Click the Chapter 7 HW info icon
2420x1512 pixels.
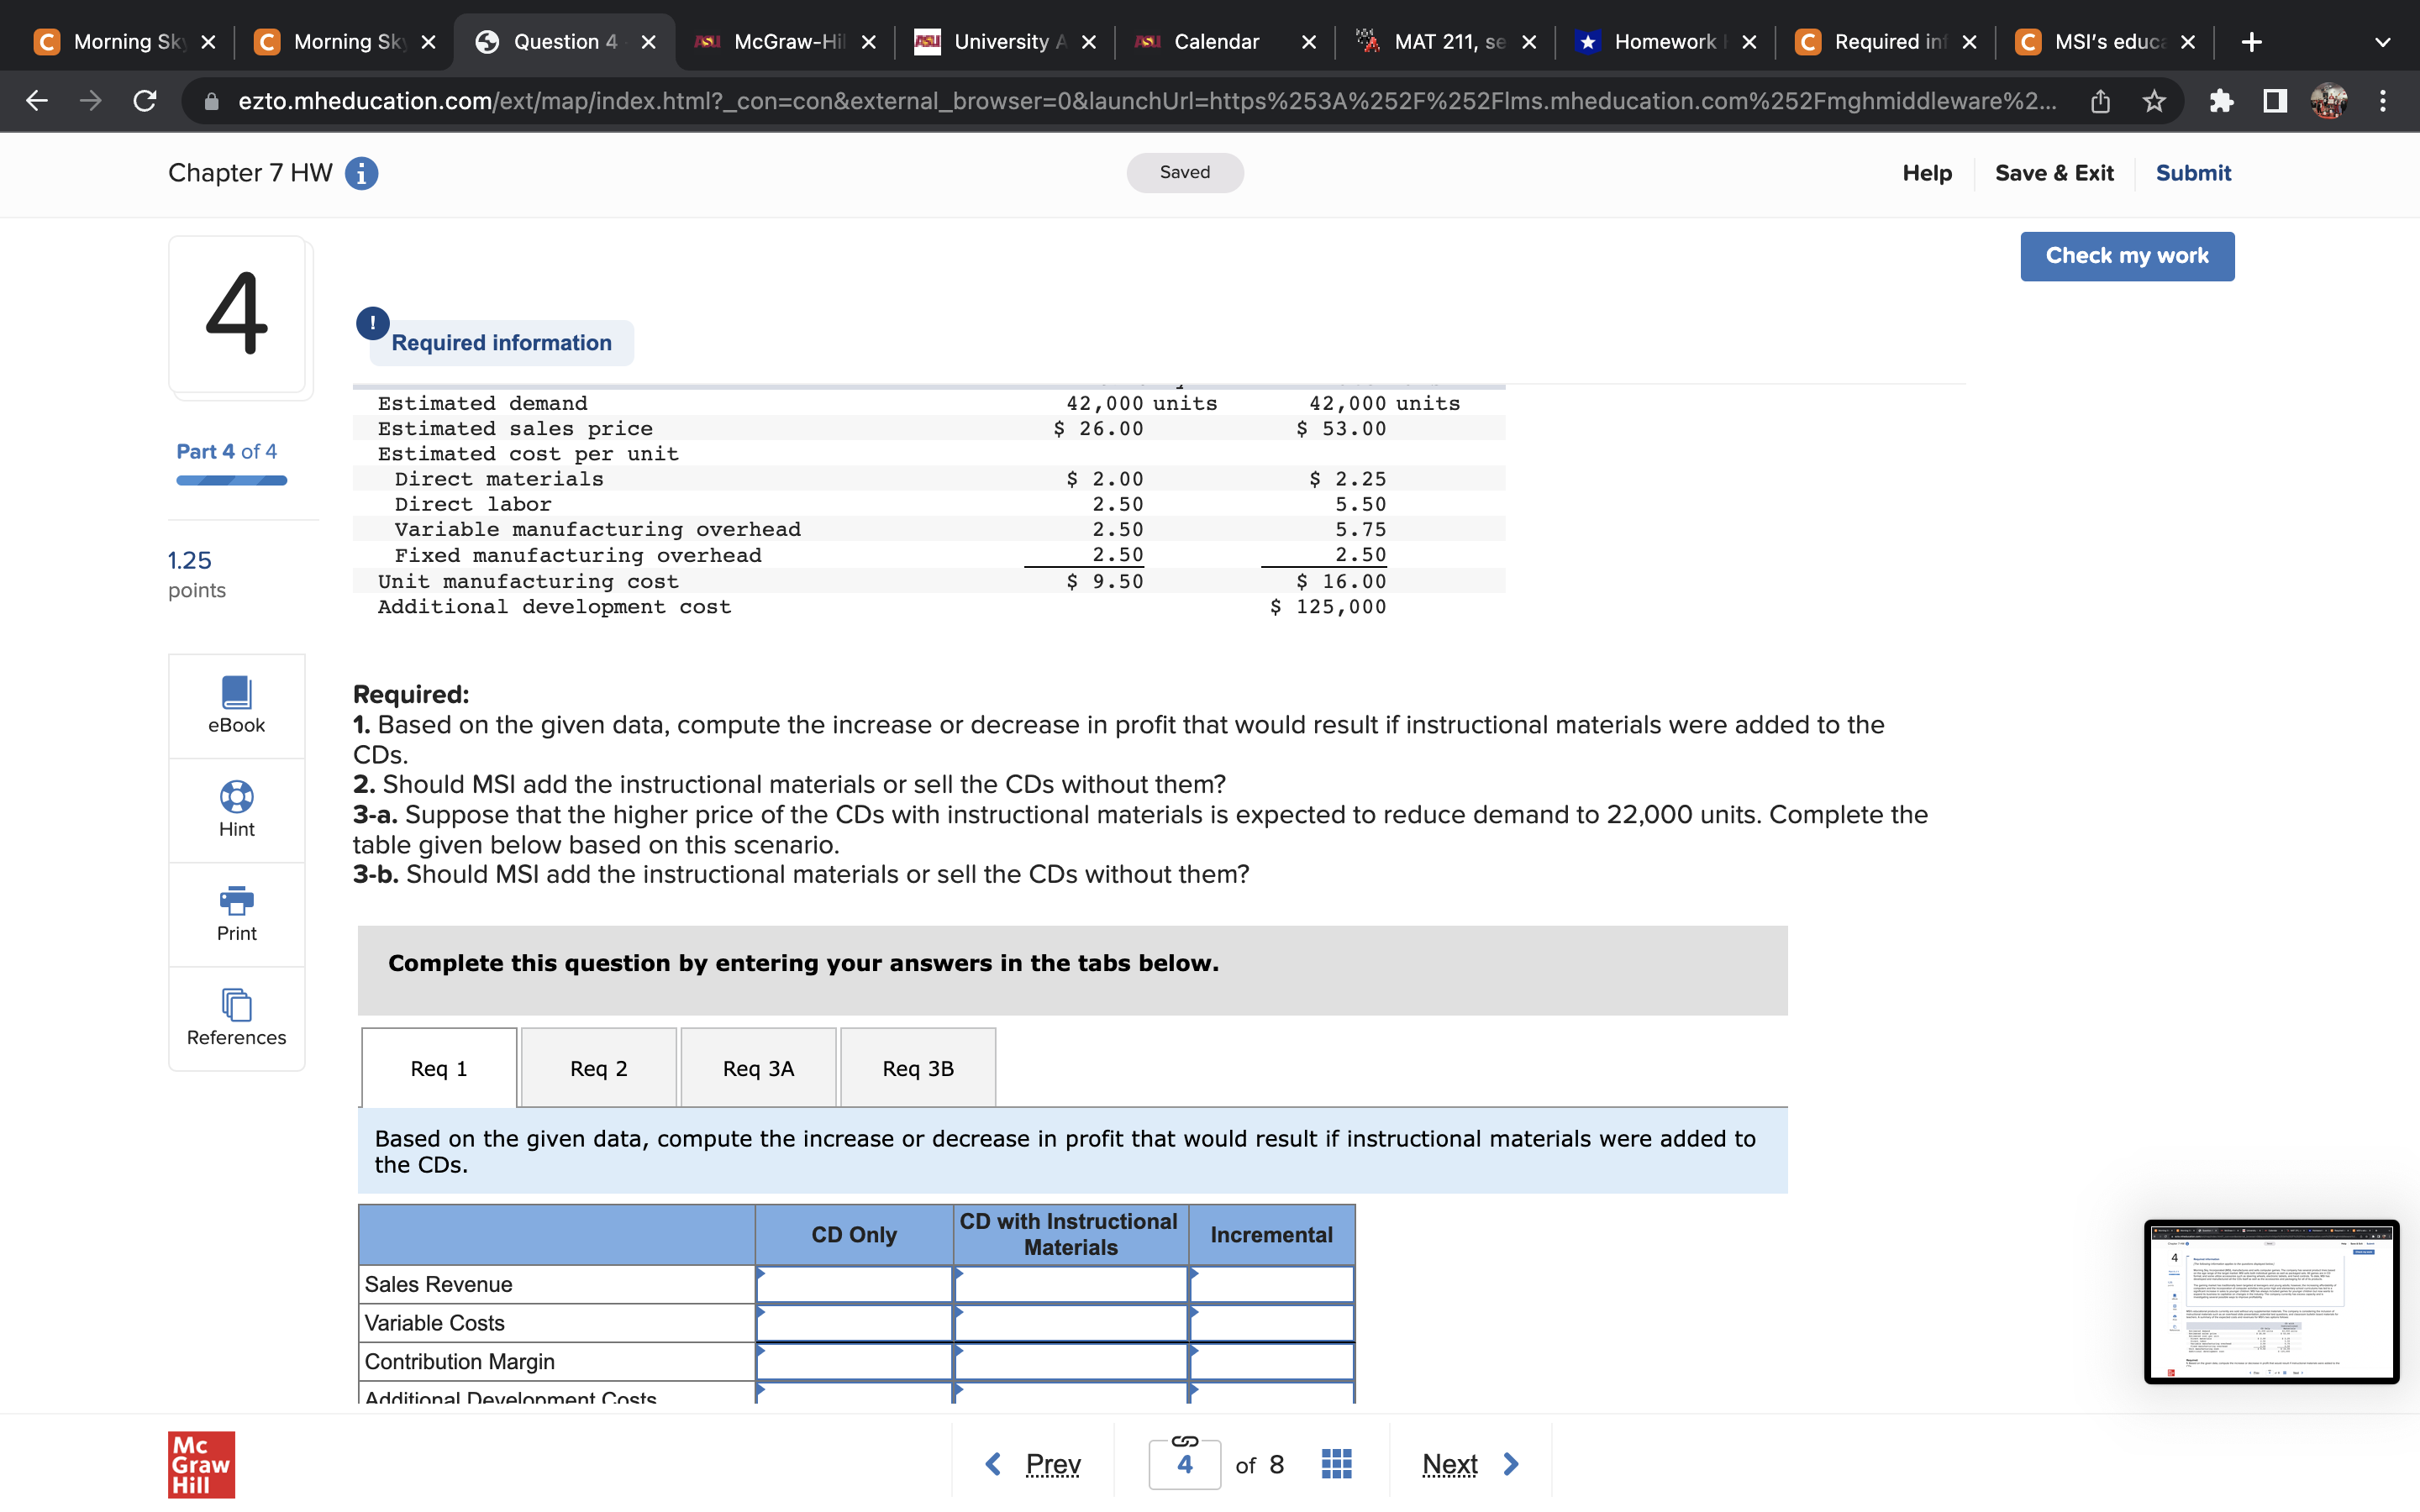click(361, 173)
